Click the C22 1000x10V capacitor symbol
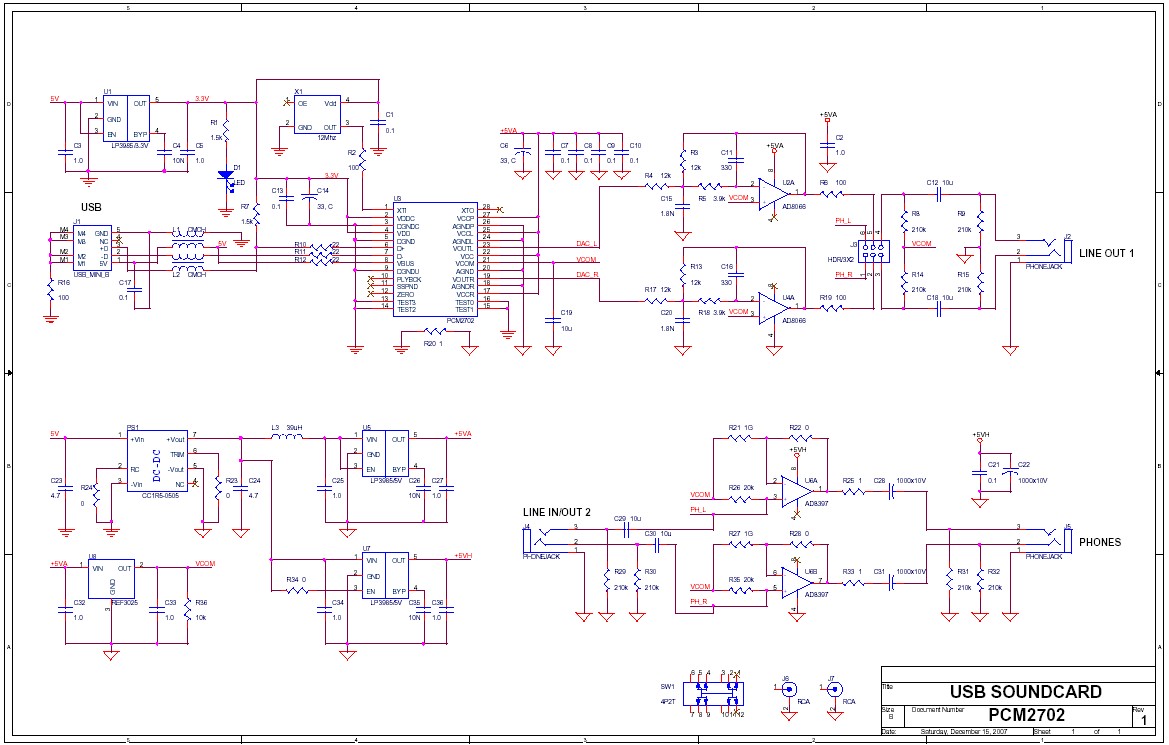 1011,473
